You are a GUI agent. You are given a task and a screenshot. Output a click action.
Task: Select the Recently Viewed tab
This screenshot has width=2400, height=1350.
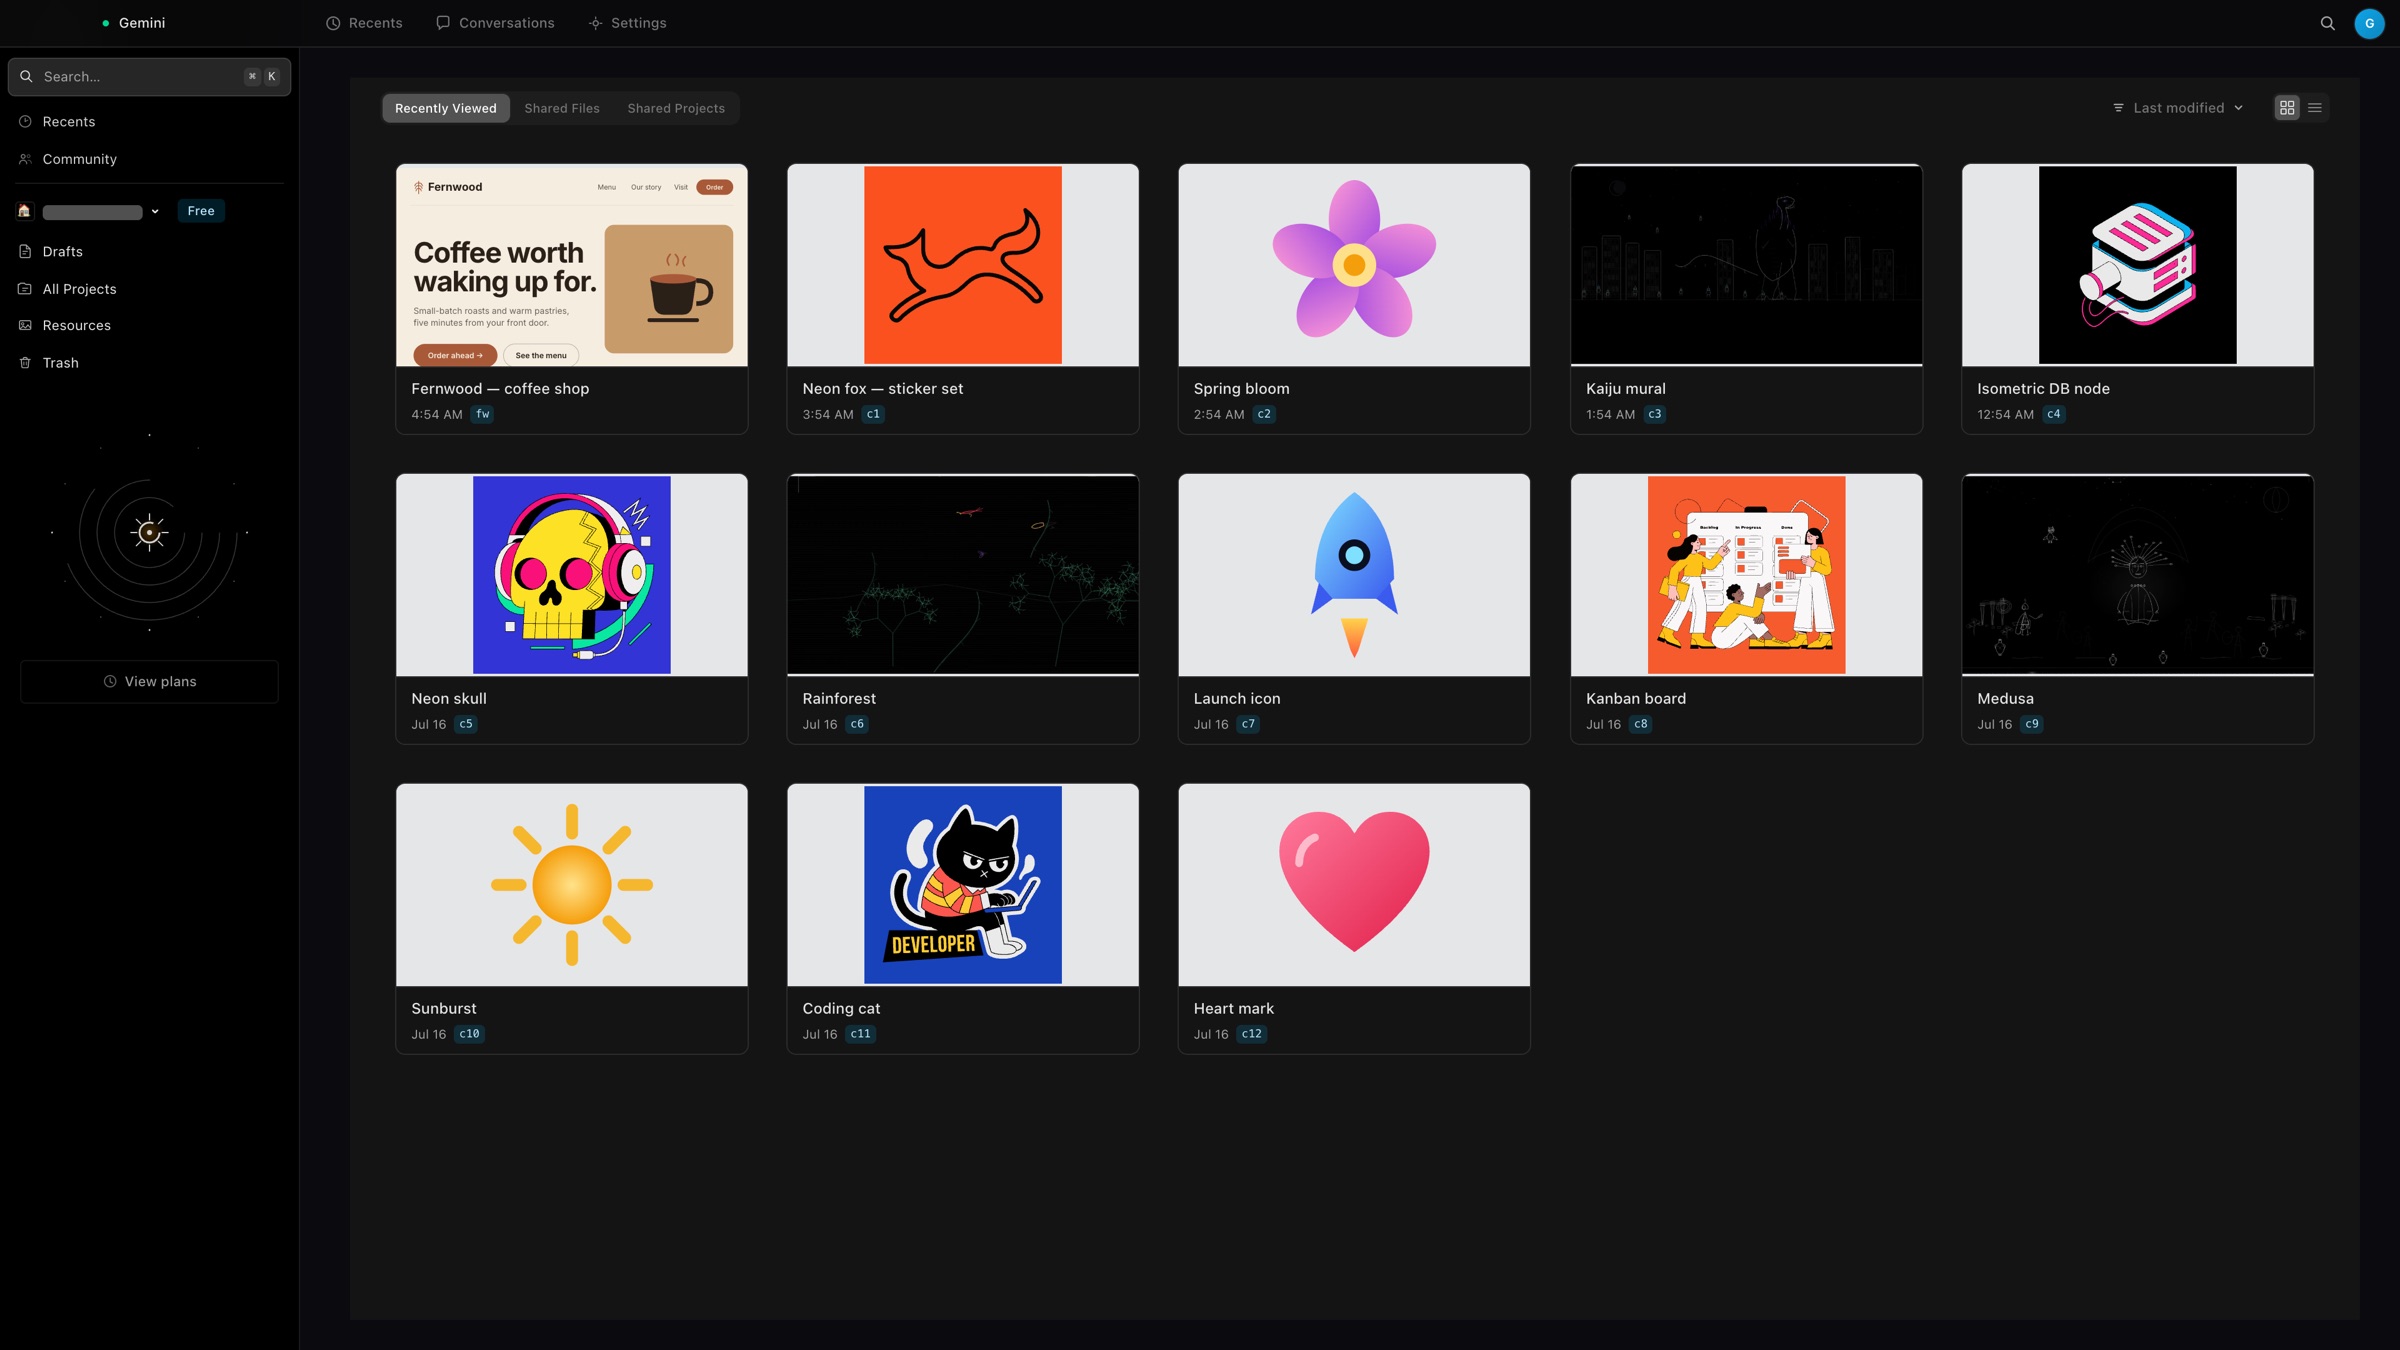tap(445, 108)
